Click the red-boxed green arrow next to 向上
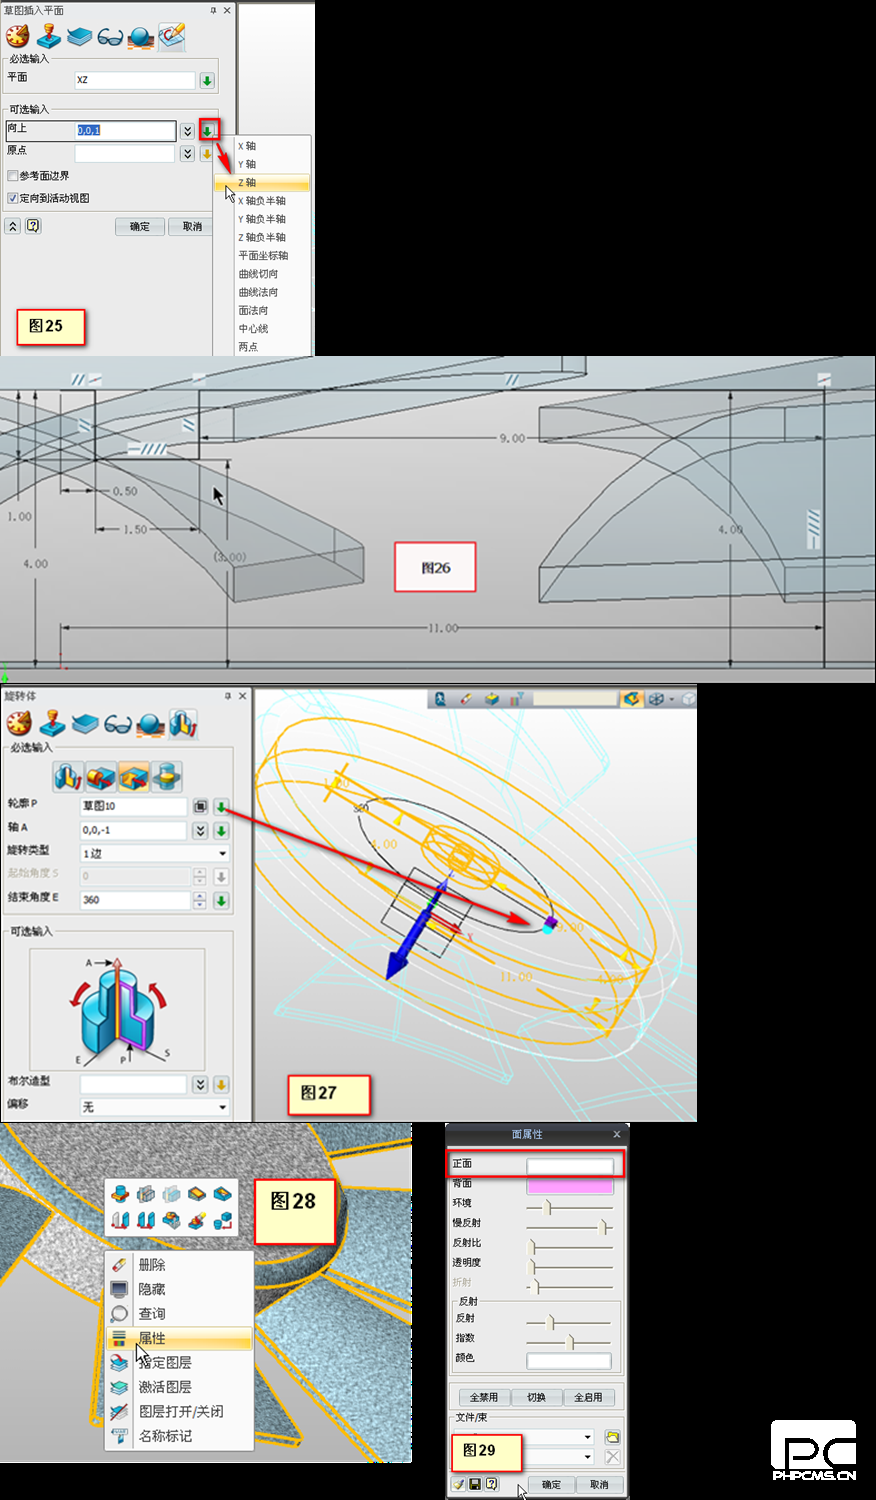The height and width of the screenshot is (1500, 876). click(x=208, y=130)
